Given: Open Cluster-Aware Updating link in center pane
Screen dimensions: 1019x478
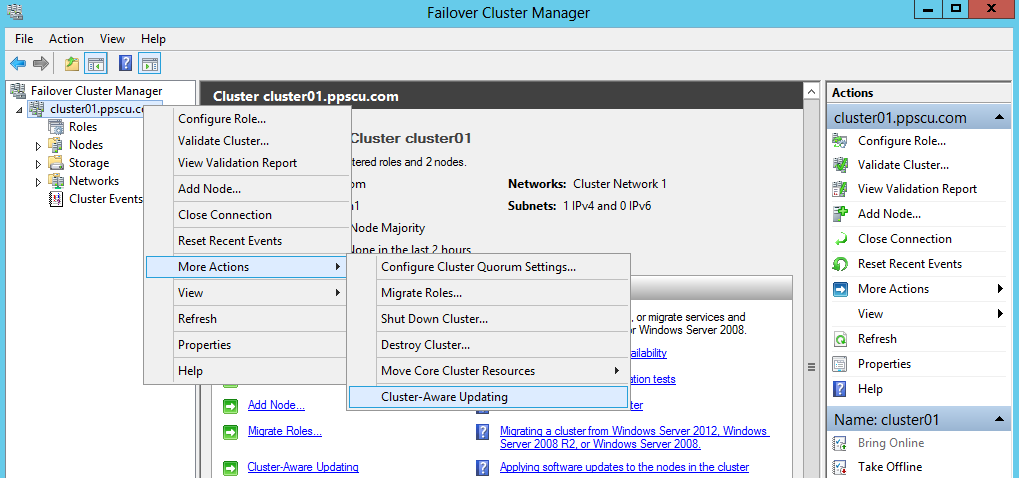Looking at the screenshot, I should (x=303, y=467).
